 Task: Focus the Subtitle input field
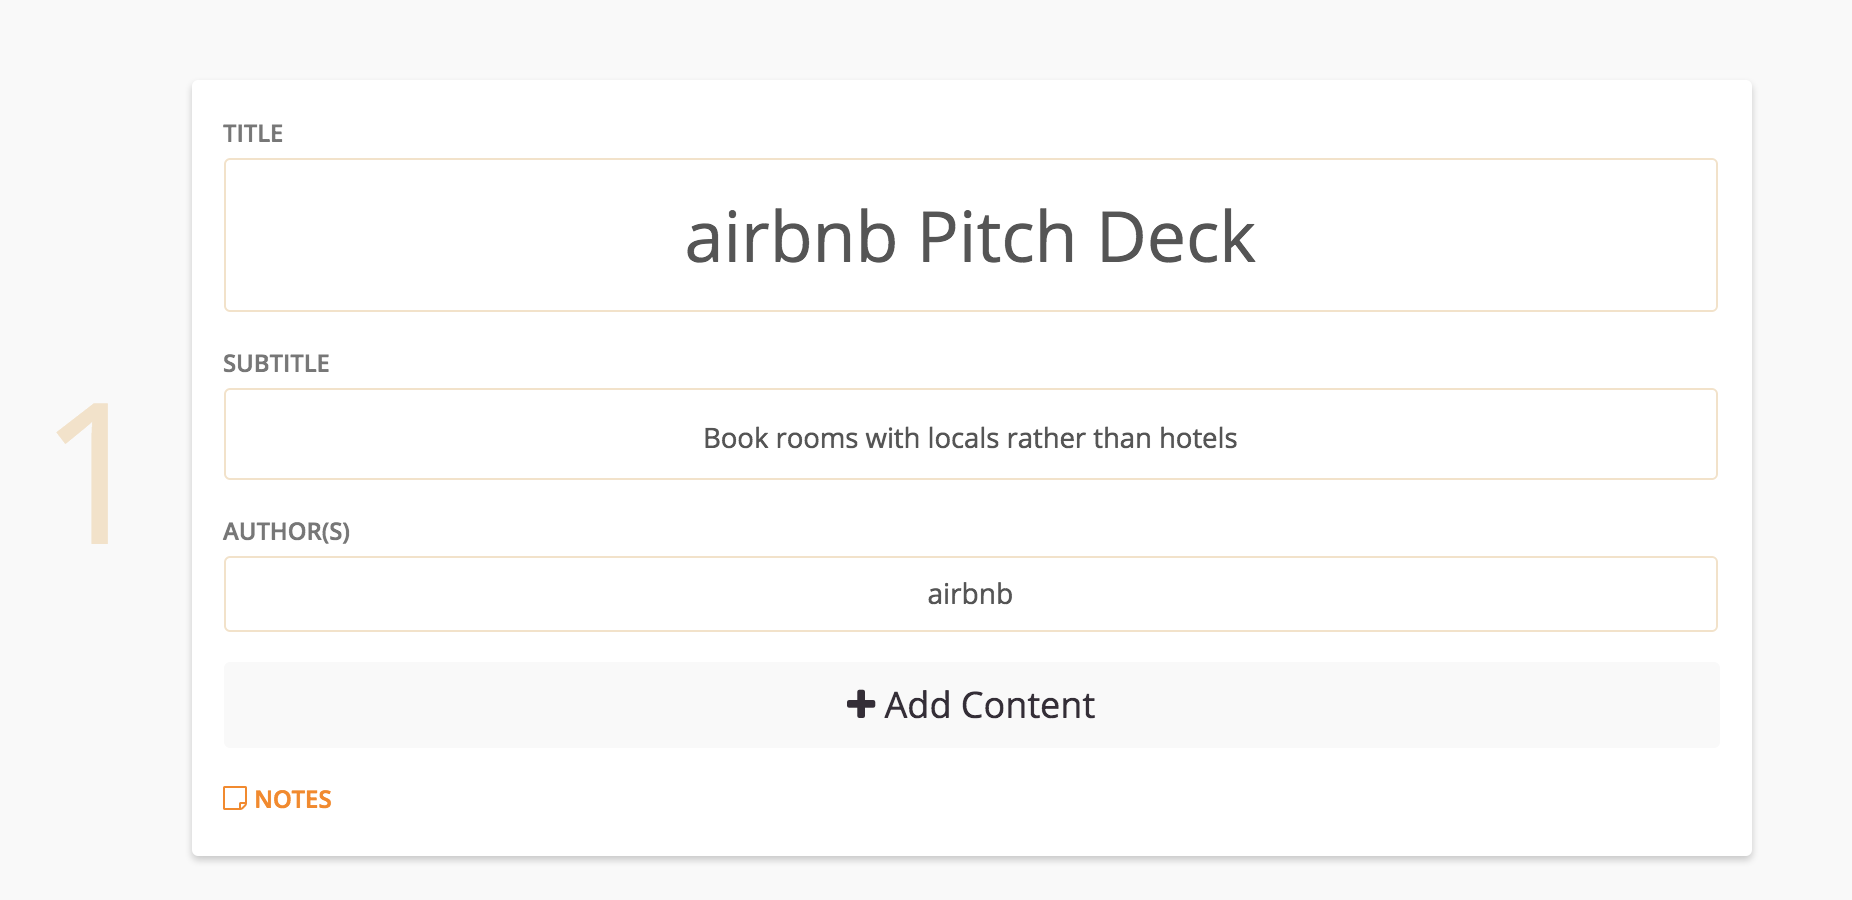(971, 434)
